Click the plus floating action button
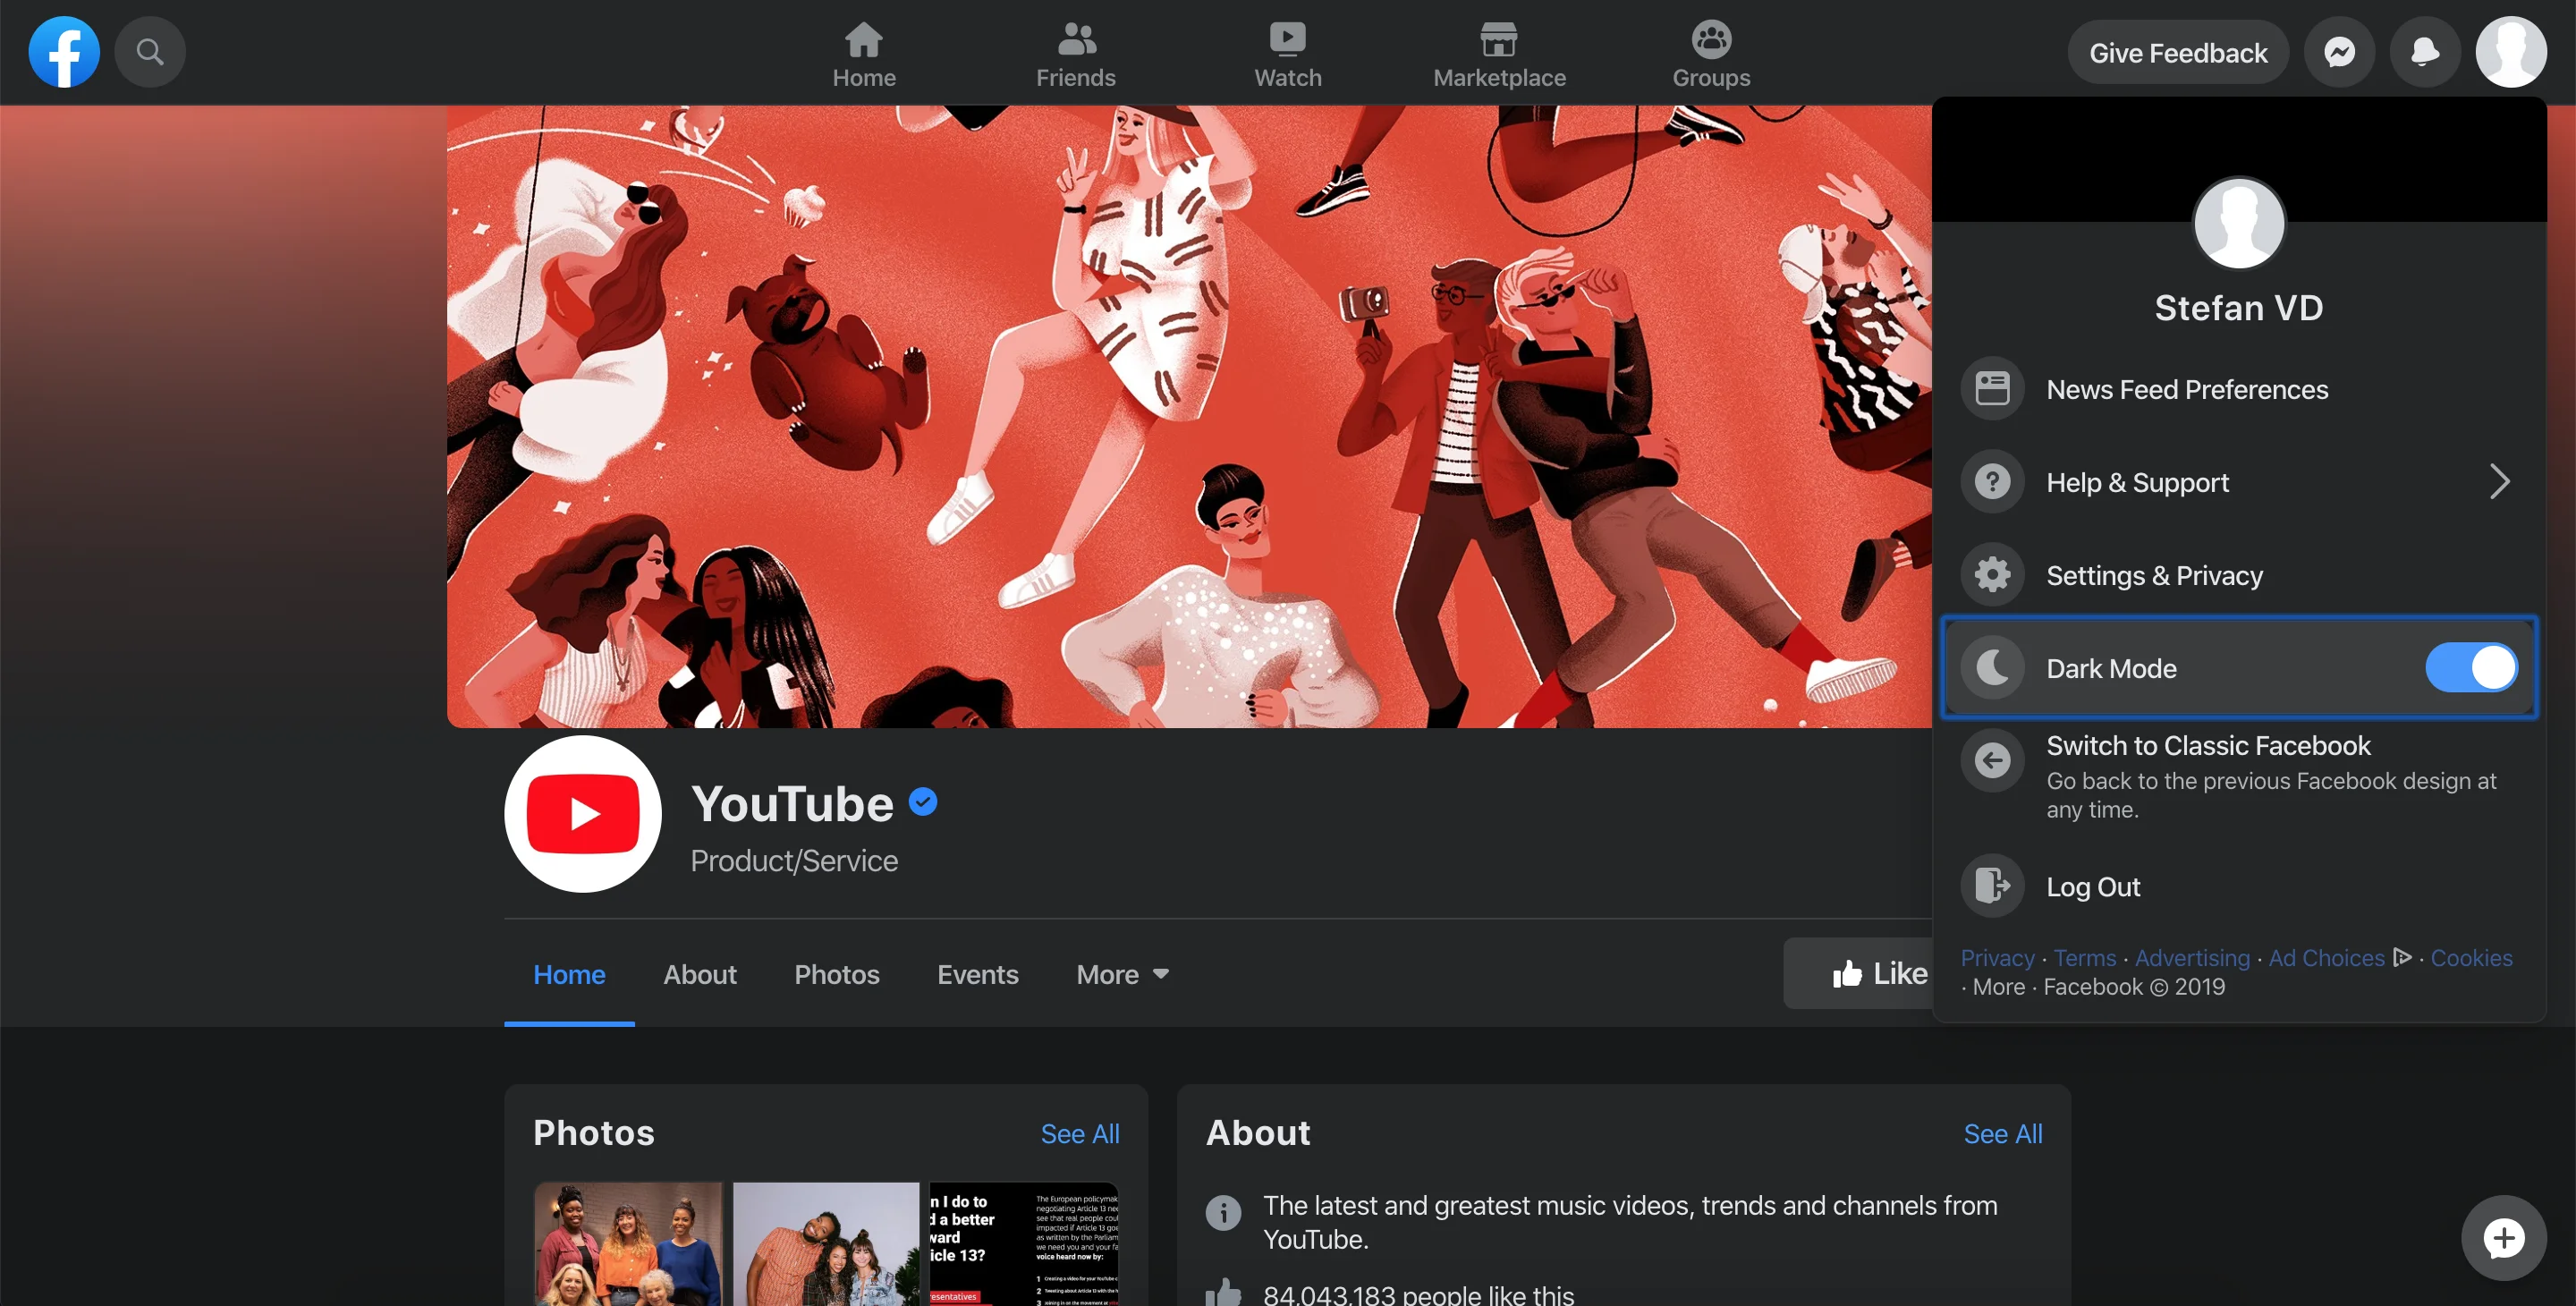The image size is (2576, 1306). point(2503,1238)
